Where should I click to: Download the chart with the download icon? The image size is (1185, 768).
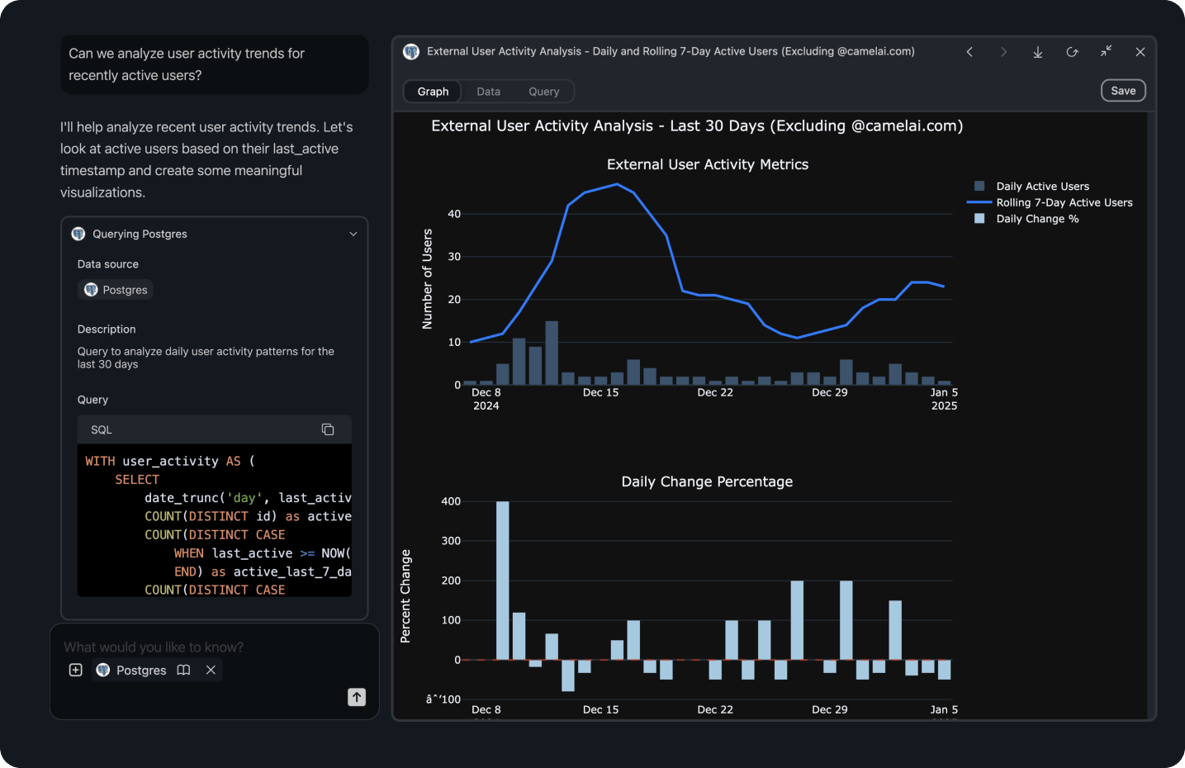1038,52
